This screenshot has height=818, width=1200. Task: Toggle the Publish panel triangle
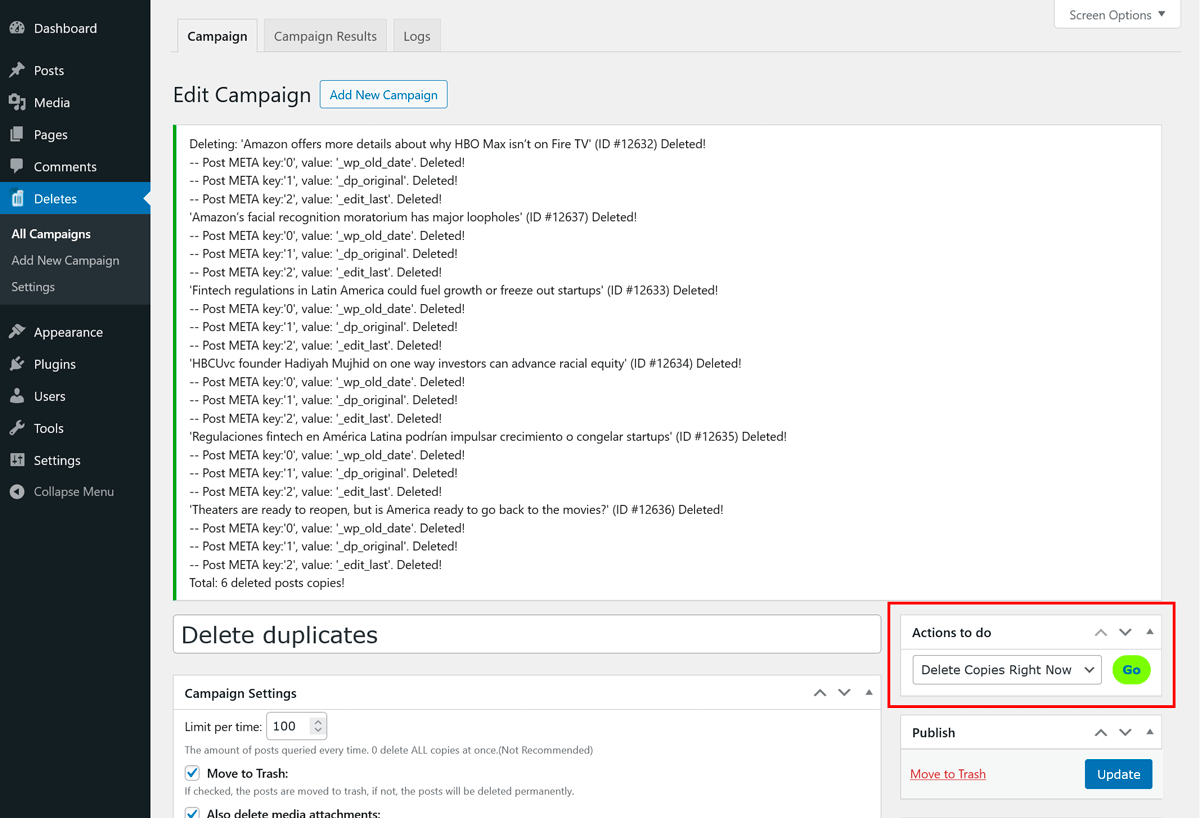[x=1150, y=732]
